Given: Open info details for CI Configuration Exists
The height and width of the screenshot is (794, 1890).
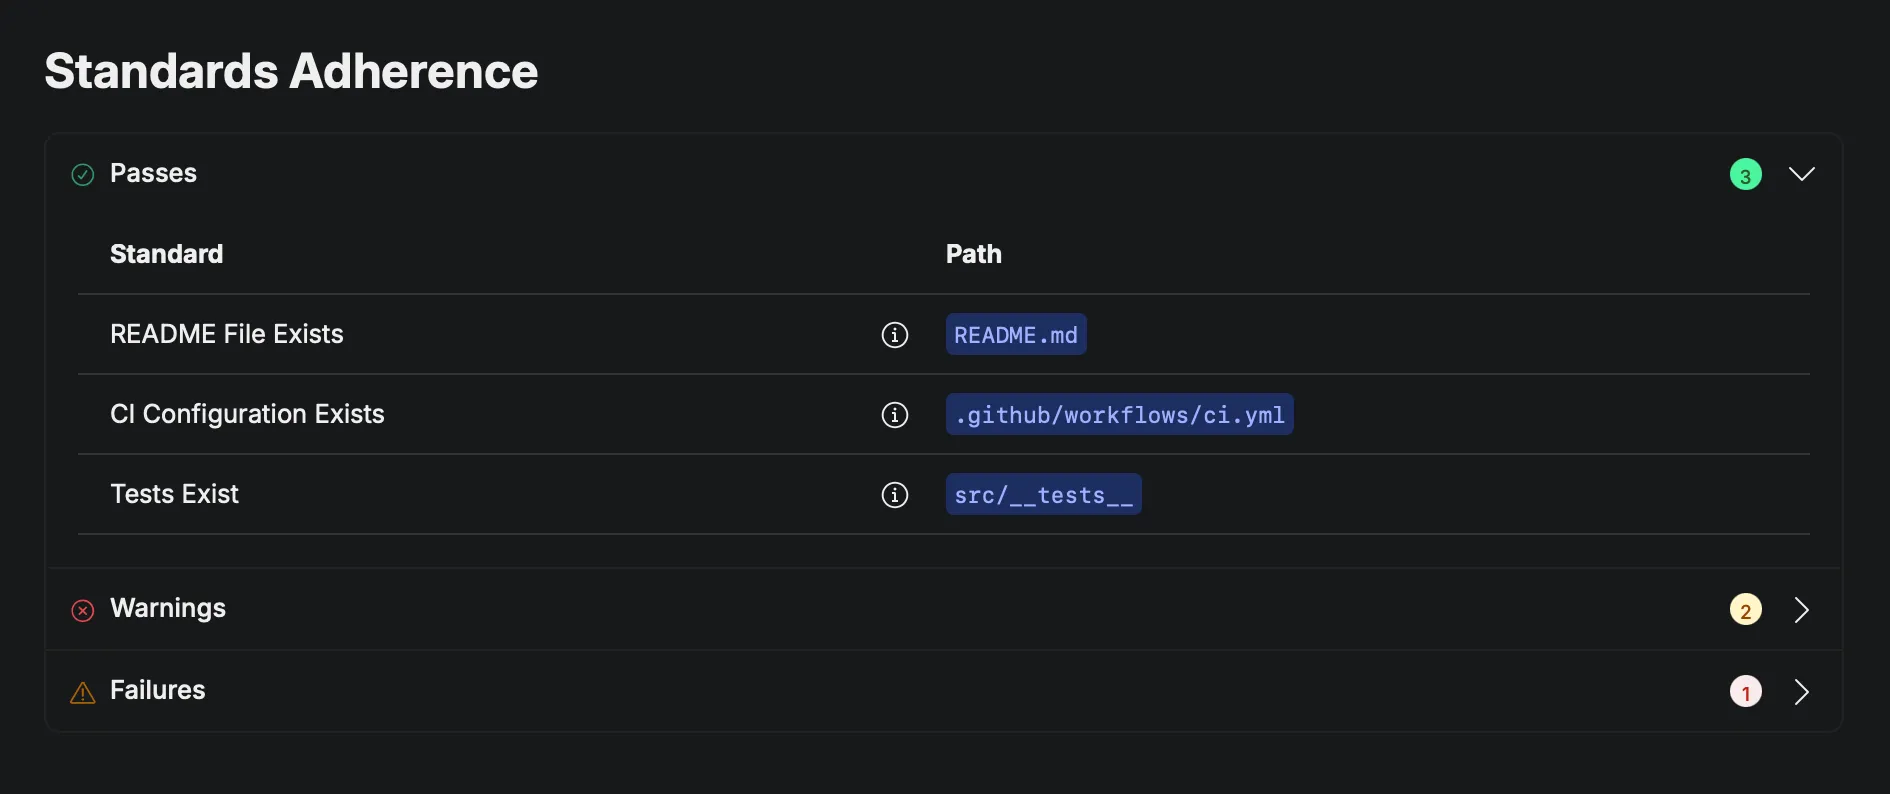Looking at the screenshot, I should point(894,415).
